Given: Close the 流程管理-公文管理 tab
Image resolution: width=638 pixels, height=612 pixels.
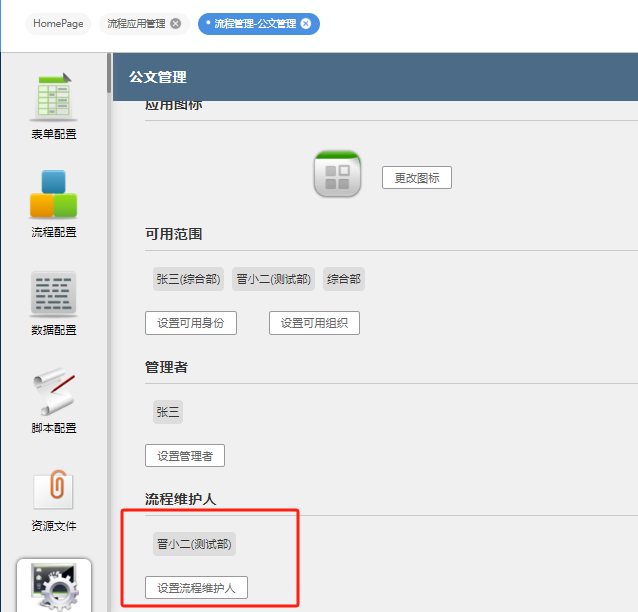Looking at the screenshot, I should [306, 24].
